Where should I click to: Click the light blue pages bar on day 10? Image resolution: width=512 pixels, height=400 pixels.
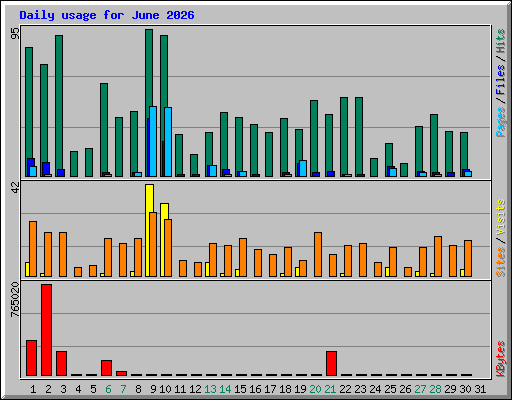coord(168,142)
